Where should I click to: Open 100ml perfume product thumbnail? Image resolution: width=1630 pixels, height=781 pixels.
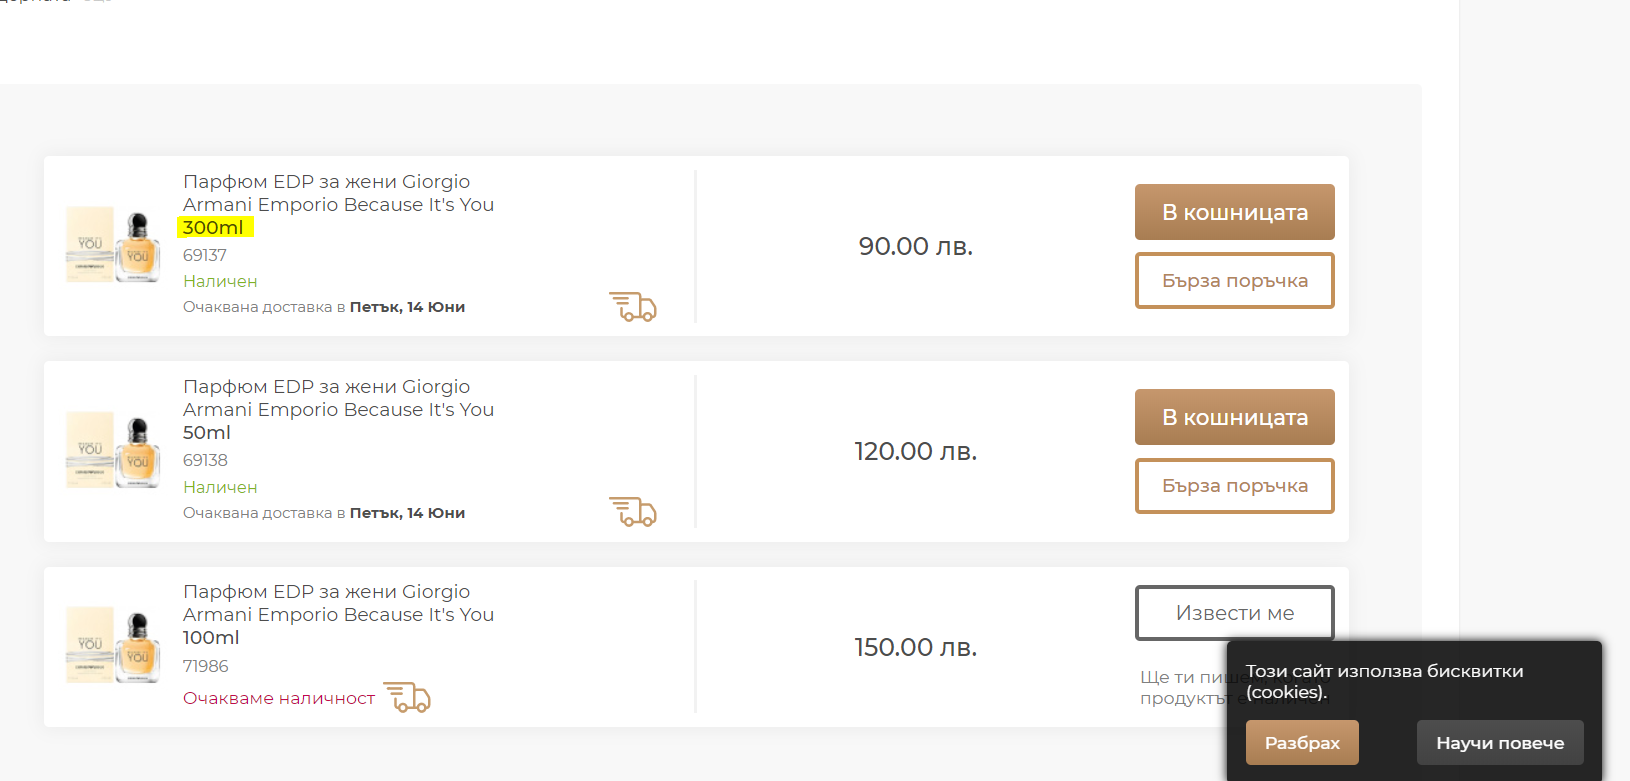pyautogui.click(x=113, y=646)
